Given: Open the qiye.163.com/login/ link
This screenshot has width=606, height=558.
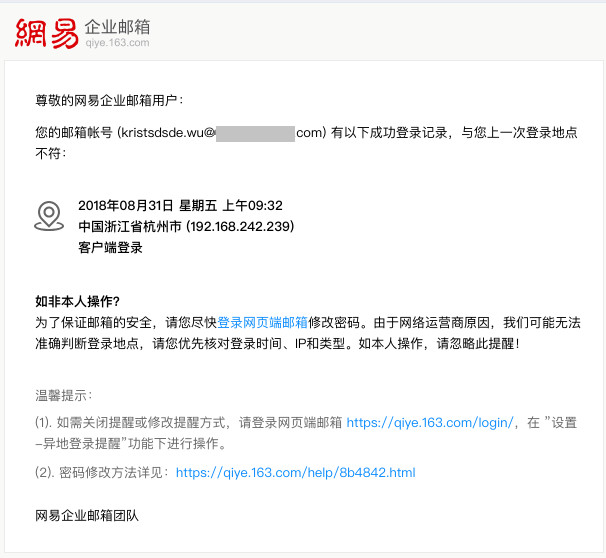Looking at the screenshot, I should click(430, 423).
